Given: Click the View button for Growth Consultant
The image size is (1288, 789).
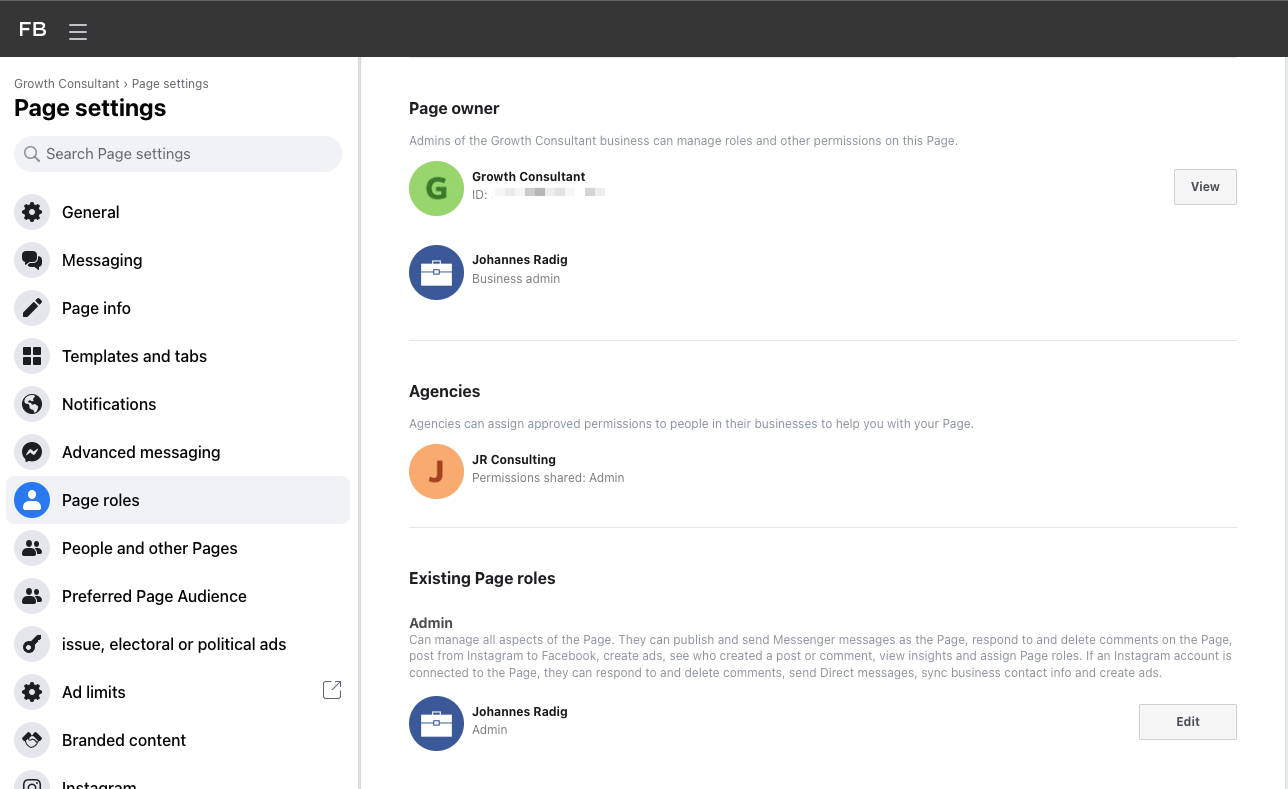Looking at the screenshot, I should click(x=1204, y=186).
